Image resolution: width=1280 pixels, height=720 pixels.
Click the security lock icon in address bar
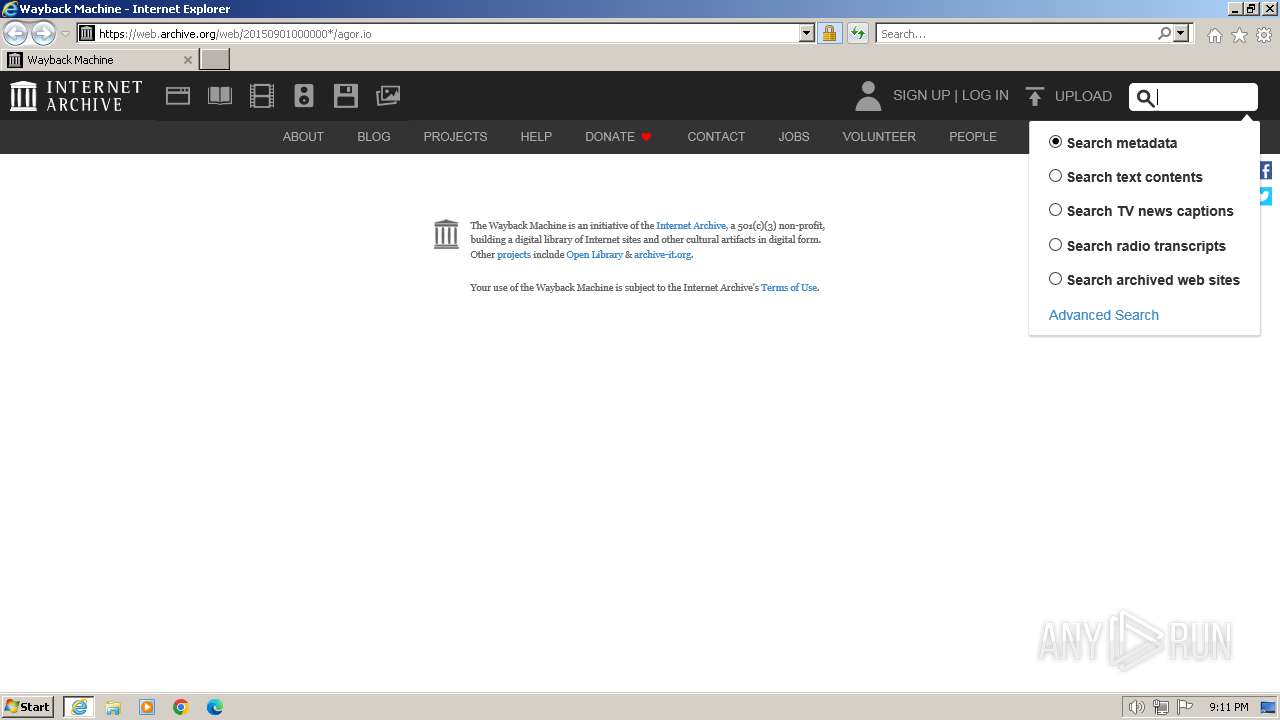(829, 33)
